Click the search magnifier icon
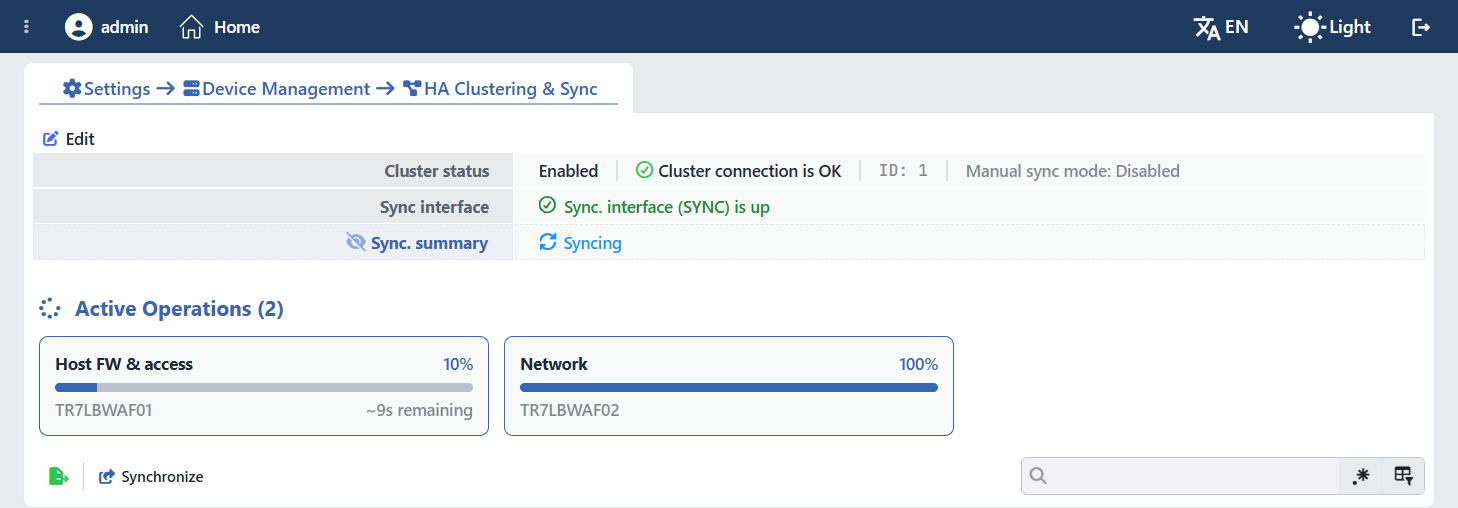Image resolution: width=1458 pixels, height=508 pixels. [x=1038, y=476]
